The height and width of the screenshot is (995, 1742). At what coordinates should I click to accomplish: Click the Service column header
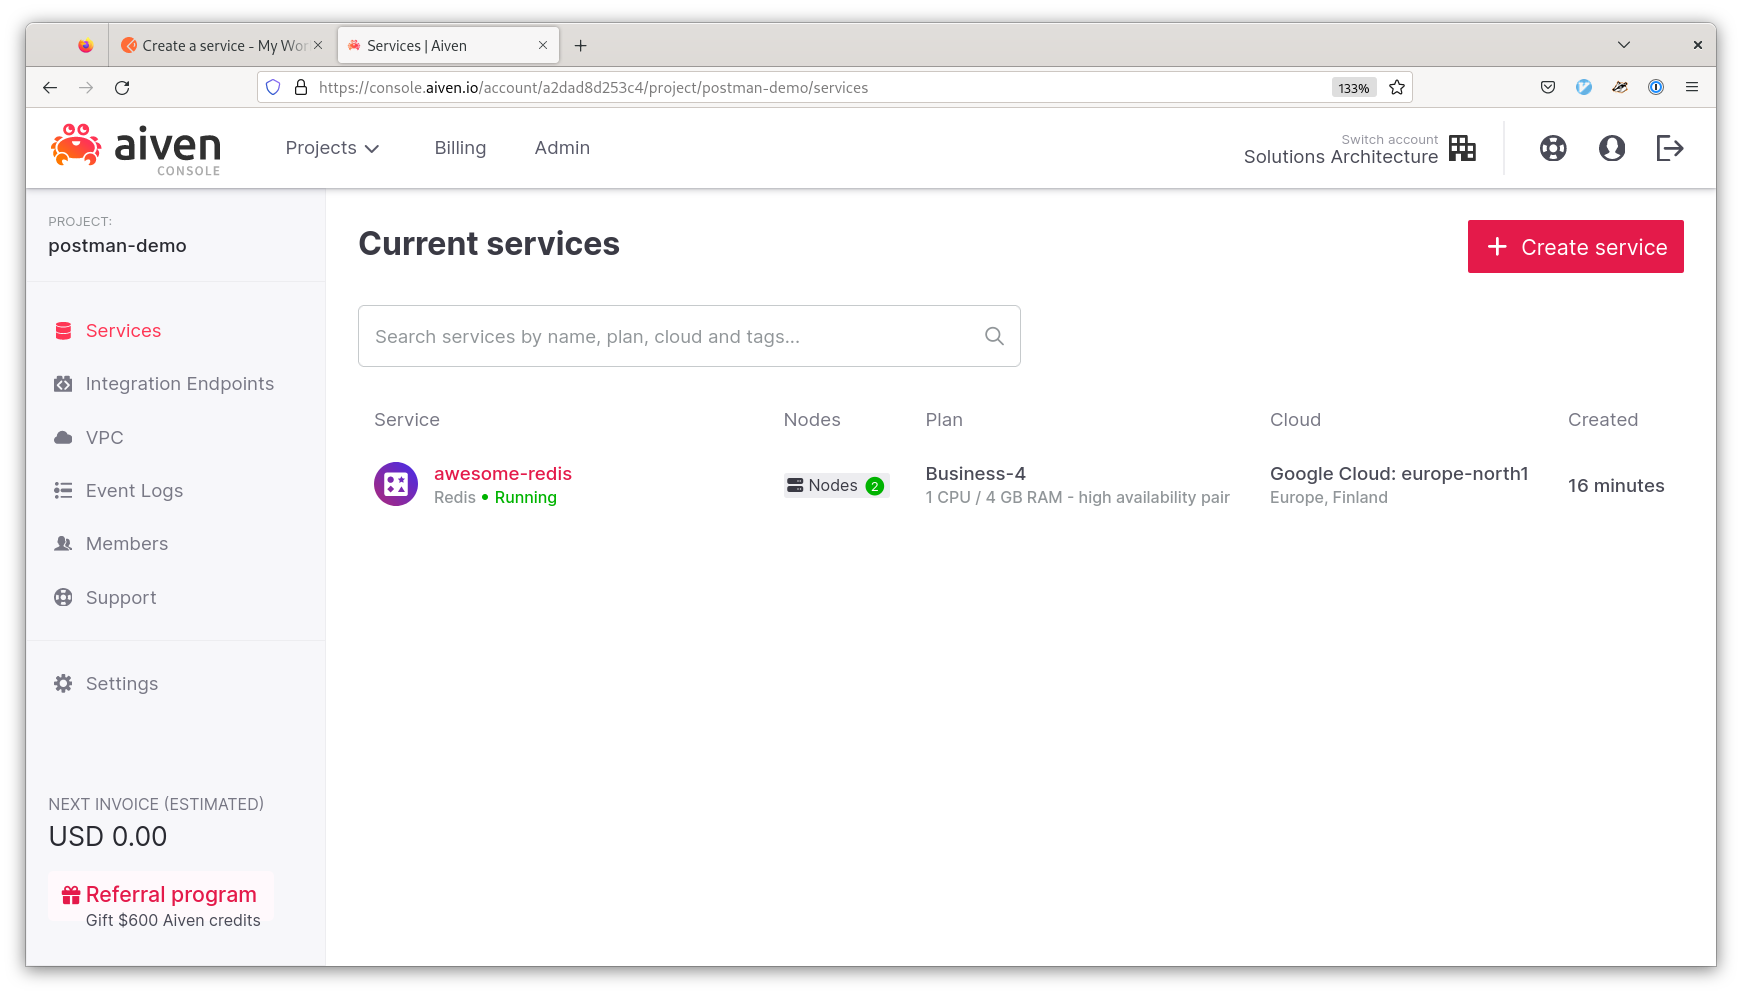click(407, 420)
